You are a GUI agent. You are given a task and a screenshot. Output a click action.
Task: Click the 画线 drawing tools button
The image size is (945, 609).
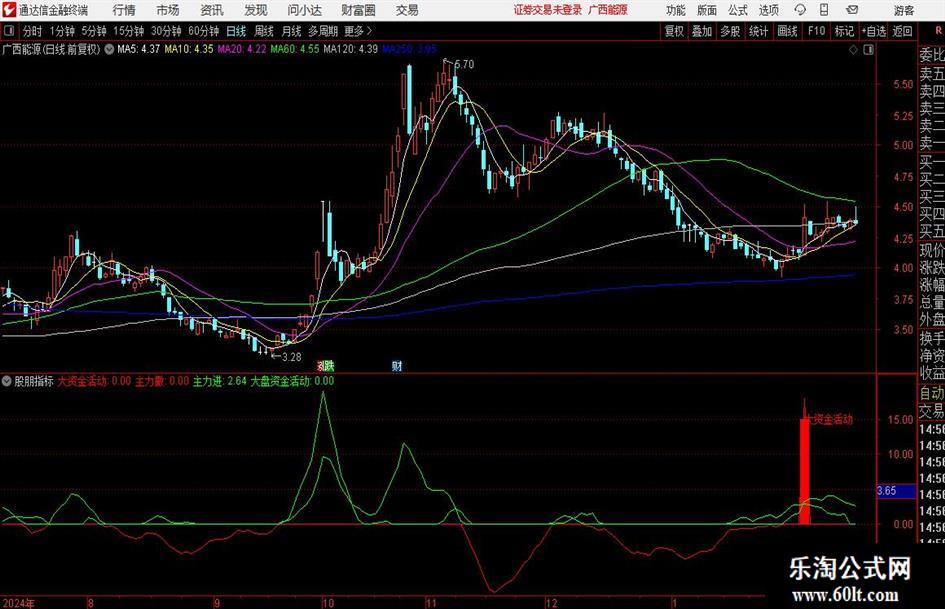[x=787, y=31]
